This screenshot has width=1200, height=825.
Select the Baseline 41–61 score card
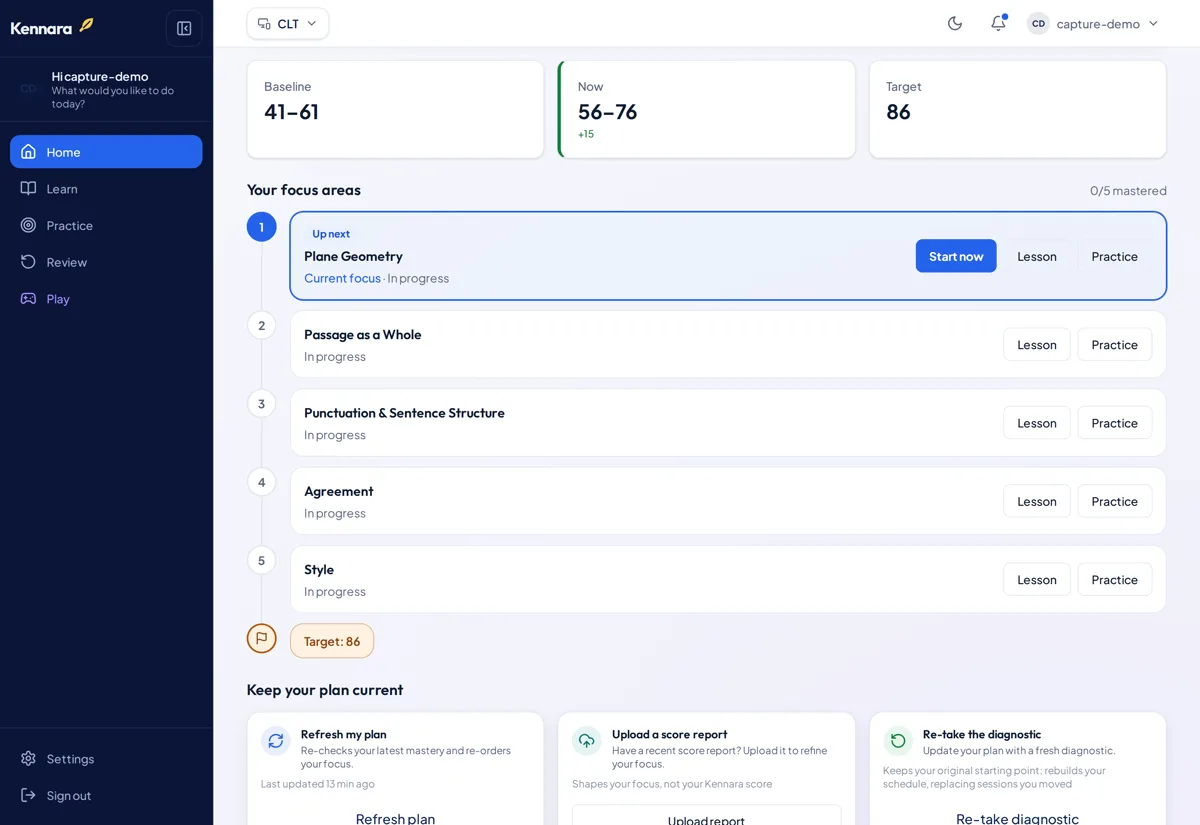point(395,109)
